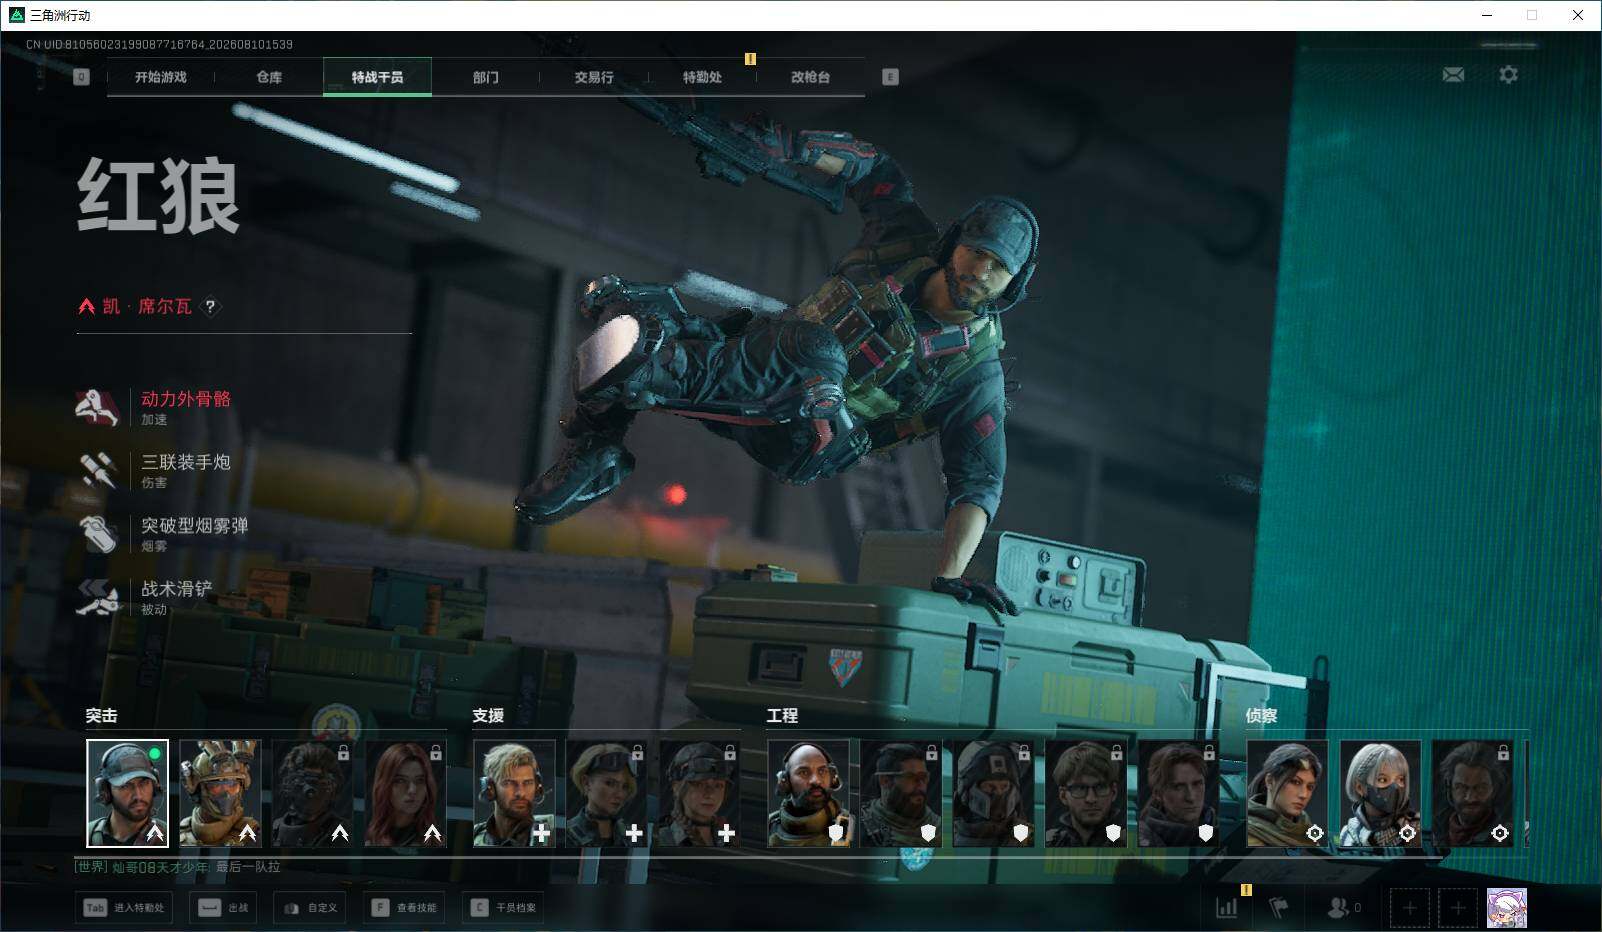Click the 红狼 operator title
Viewport: 1602px width, 932px height.
pyautogui.click(x=159, y=196)
